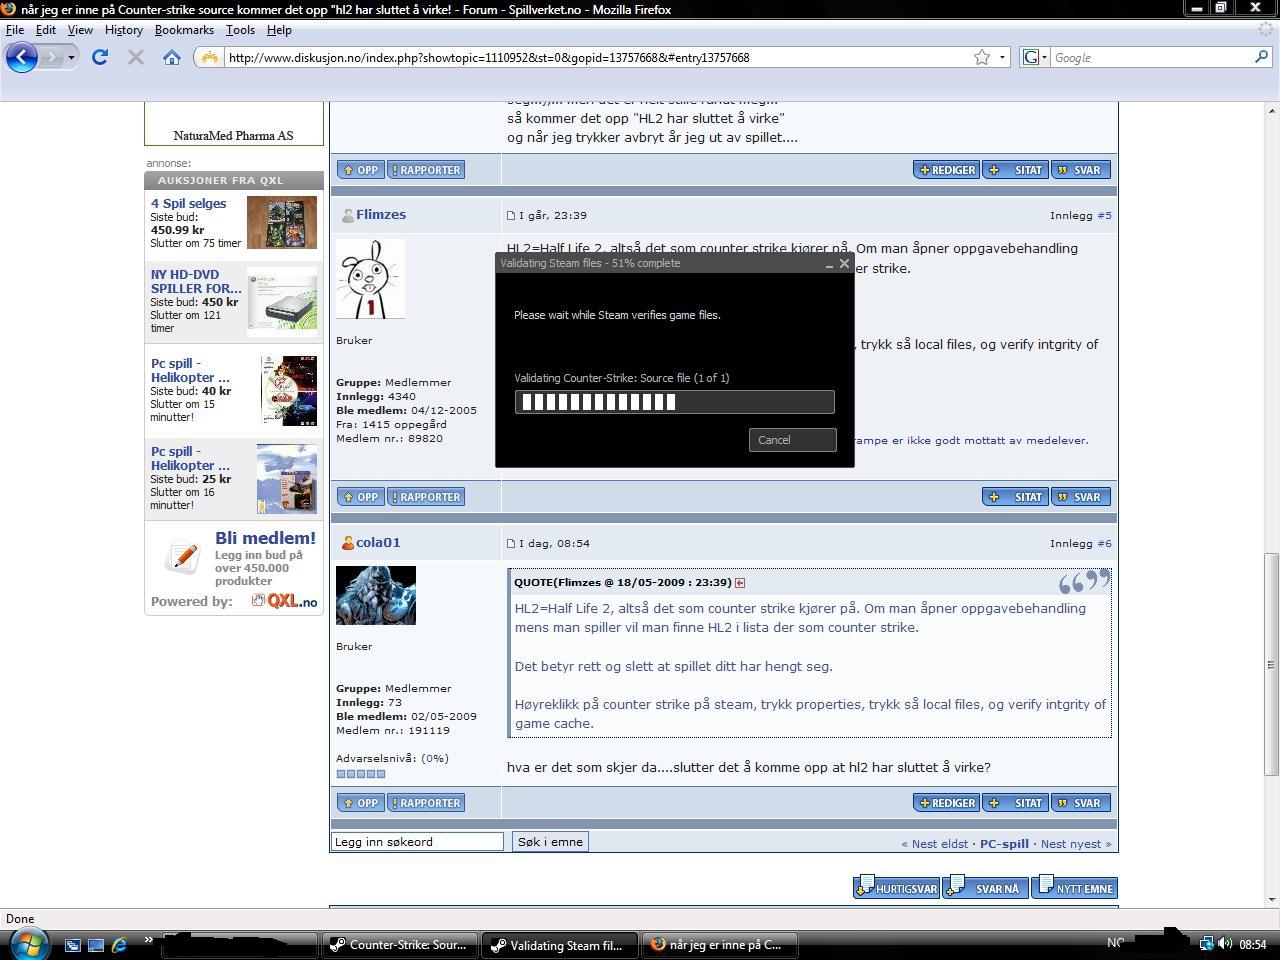Open PC-spill forum link
Image resolution: width=1280 pixels, height=960 pixels.
pyautogui.click(x=1004, y=844)
